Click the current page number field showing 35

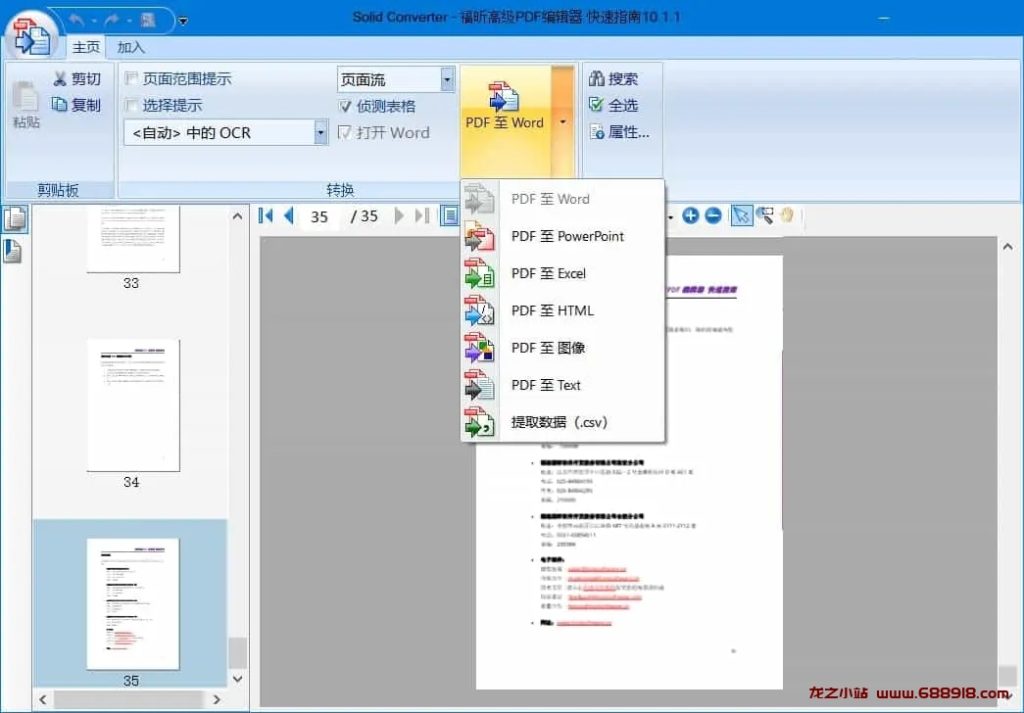pyautogui.click(x=319, y=216)
